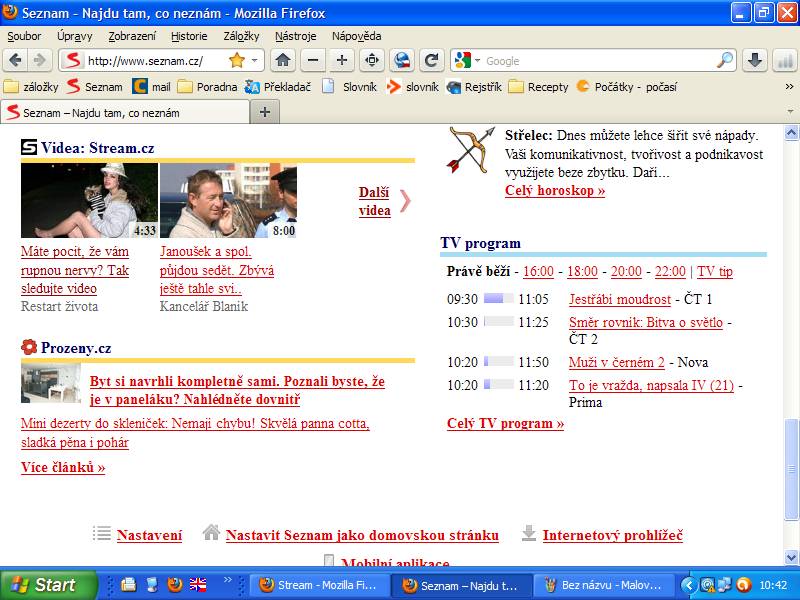Open the Rejstřík bookmark
Screen dimensions: 800x600
474,87
